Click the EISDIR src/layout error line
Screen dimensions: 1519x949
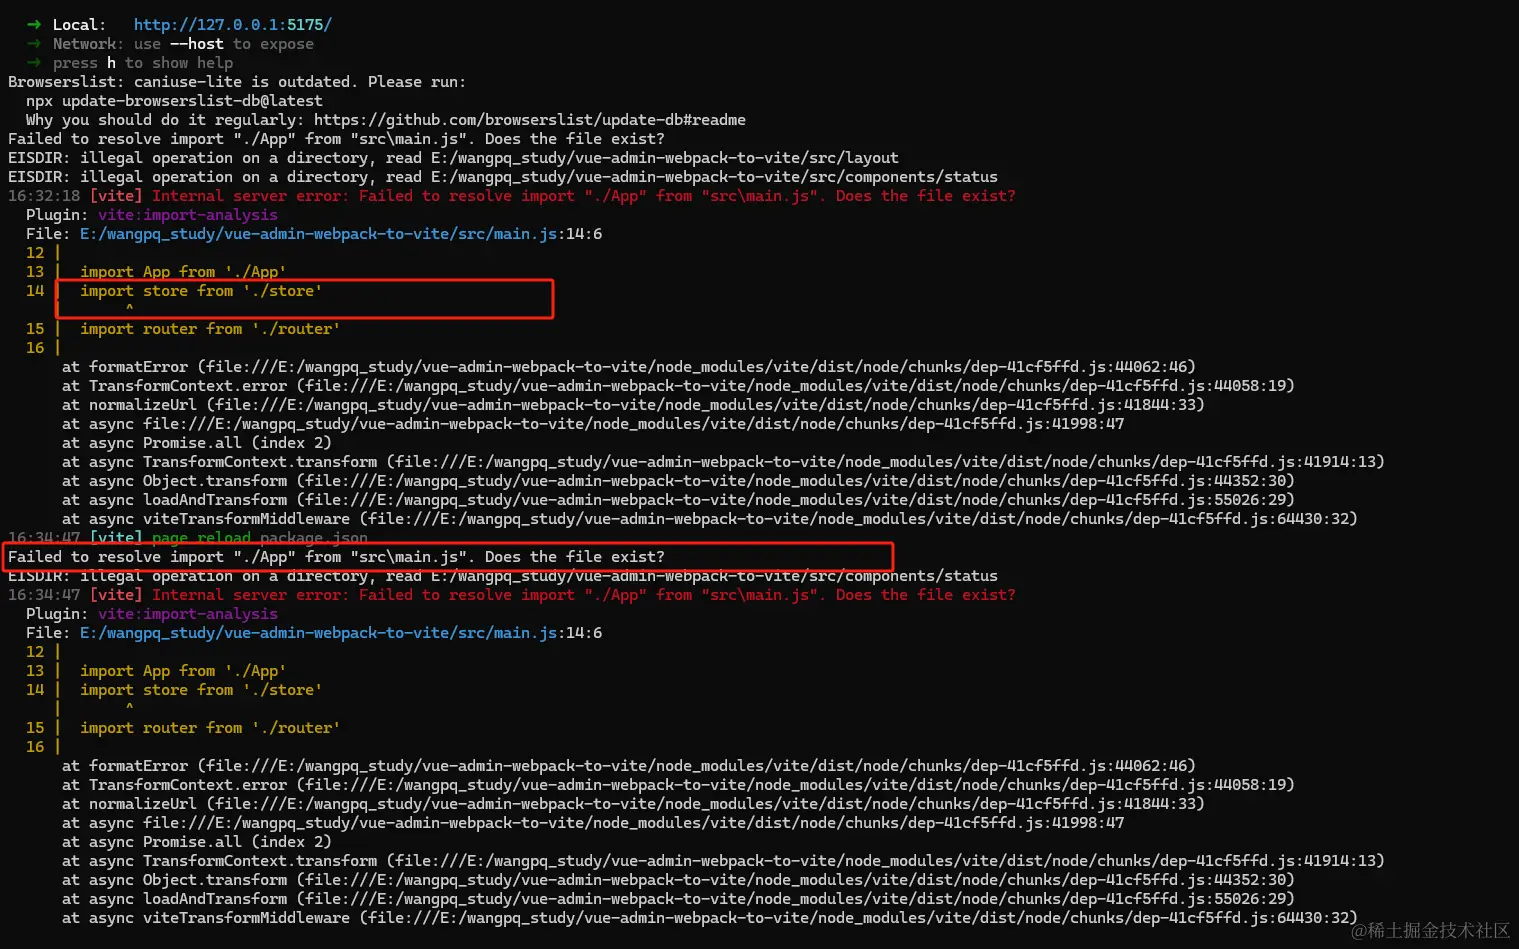click(453, 158)
